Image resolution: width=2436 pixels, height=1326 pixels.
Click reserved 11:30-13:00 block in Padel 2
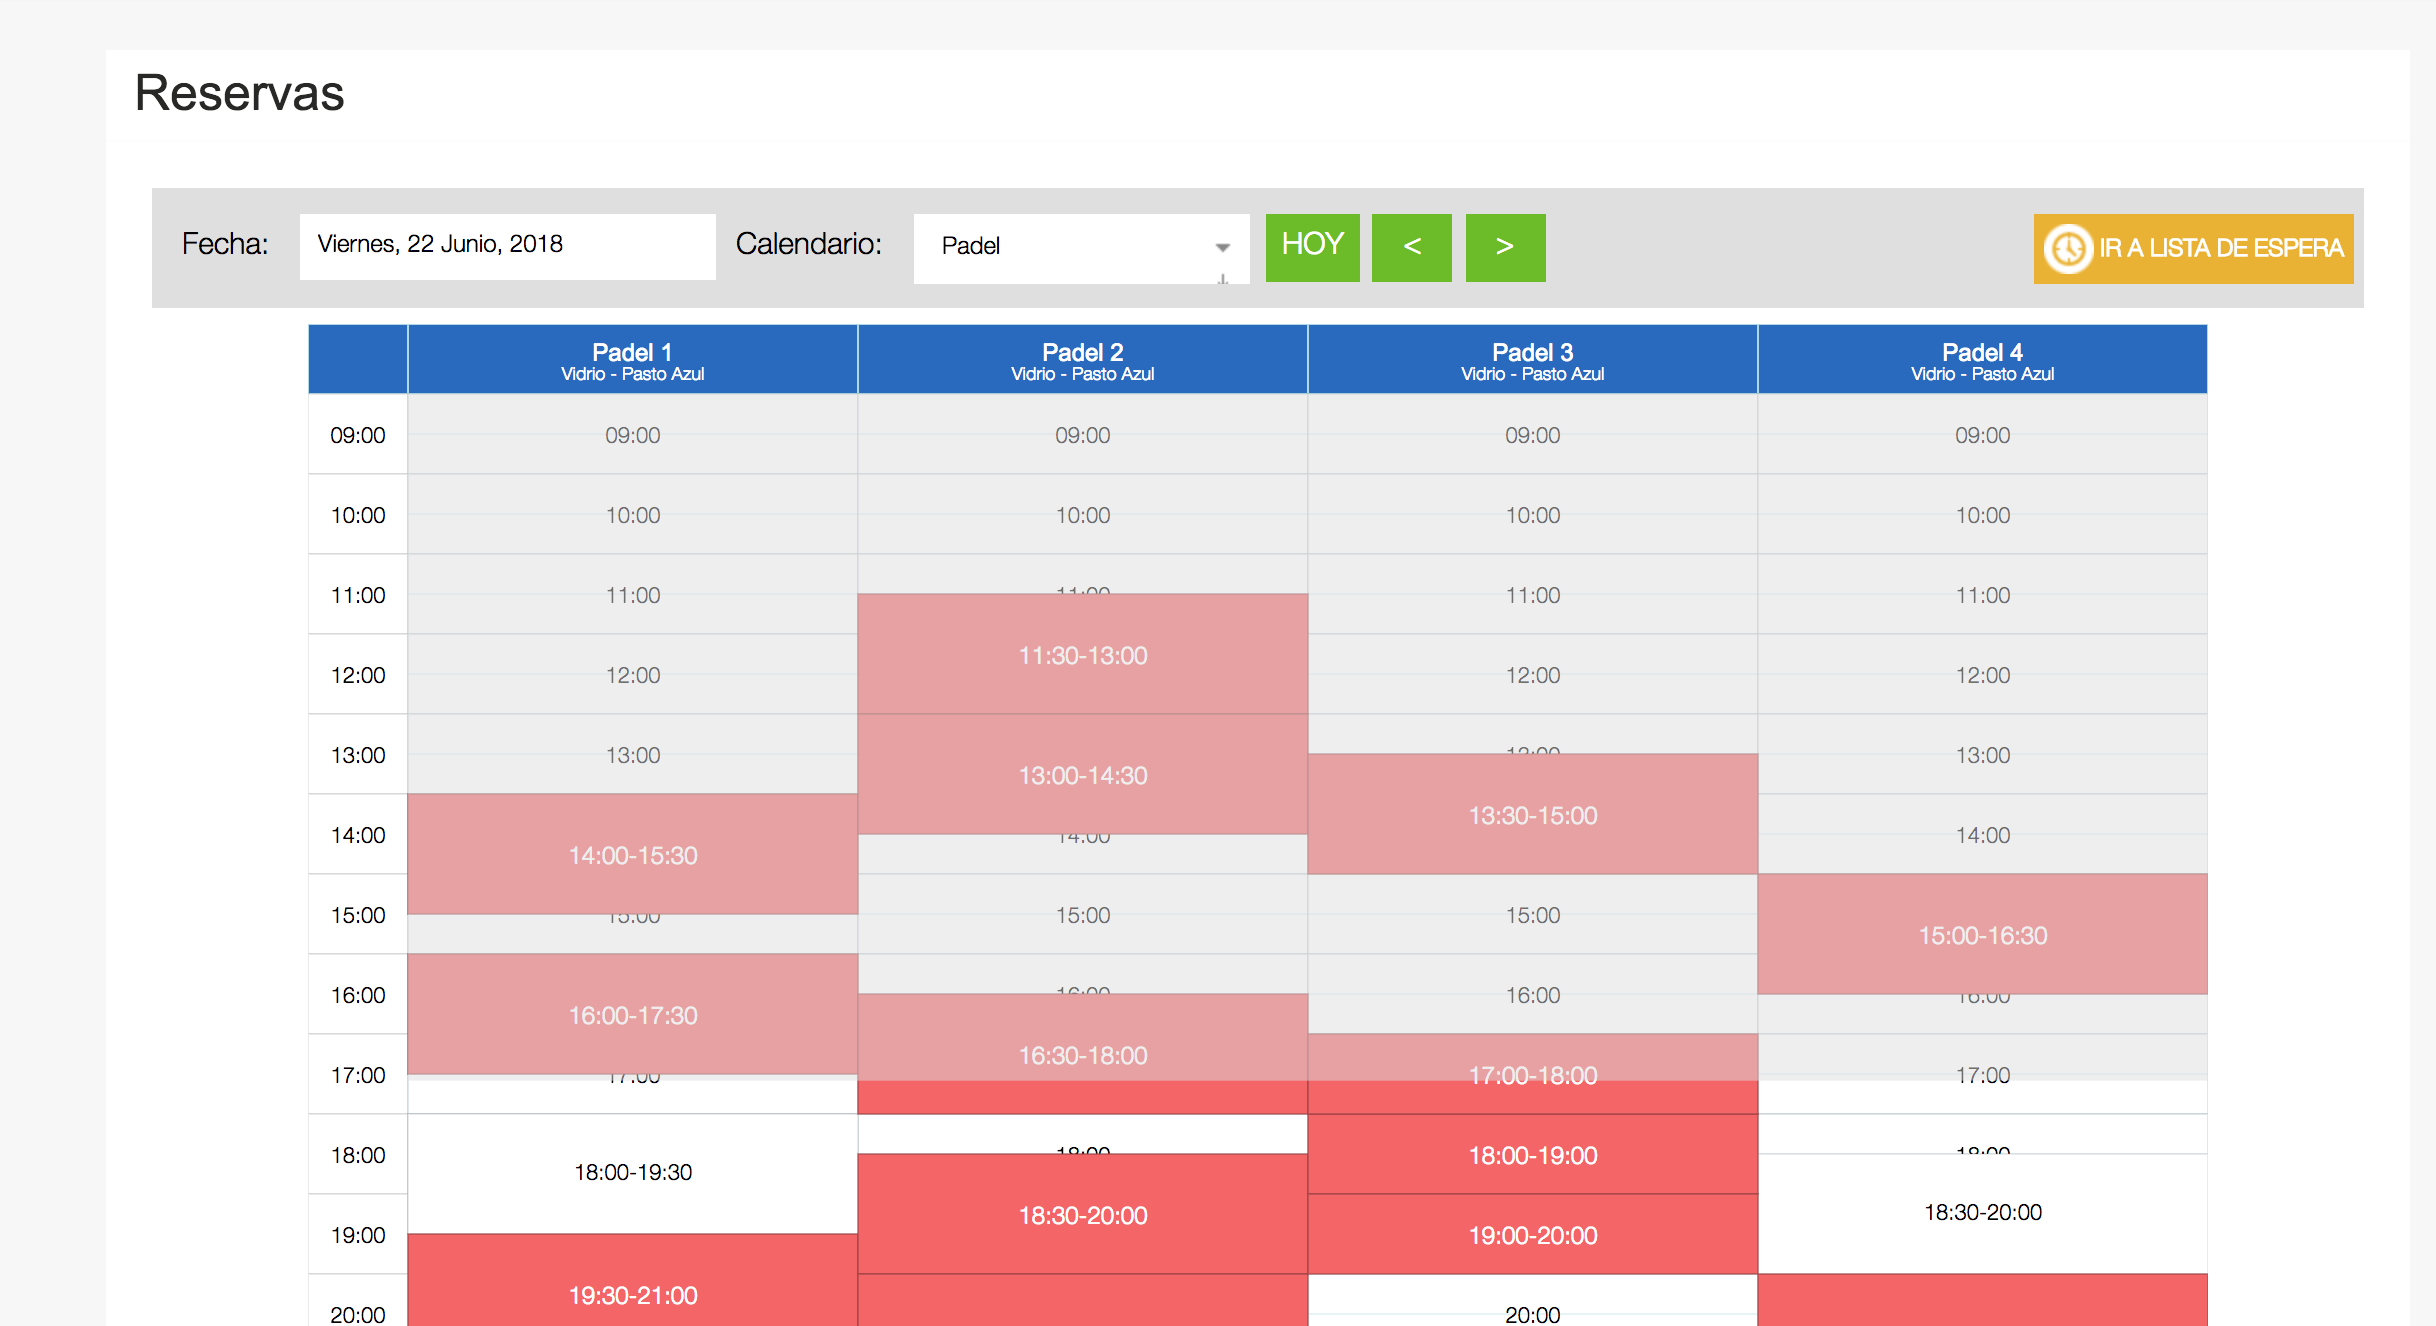pyautogui.click(x=1082, y=655)
